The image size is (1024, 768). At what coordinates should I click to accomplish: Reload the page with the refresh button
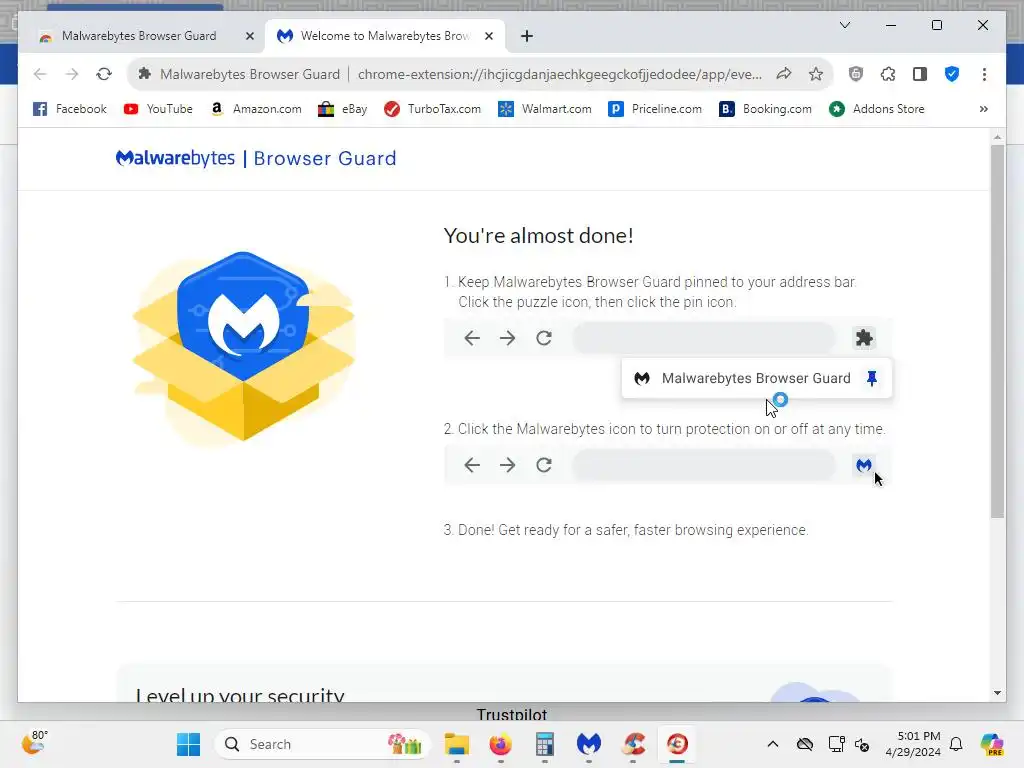104,74
